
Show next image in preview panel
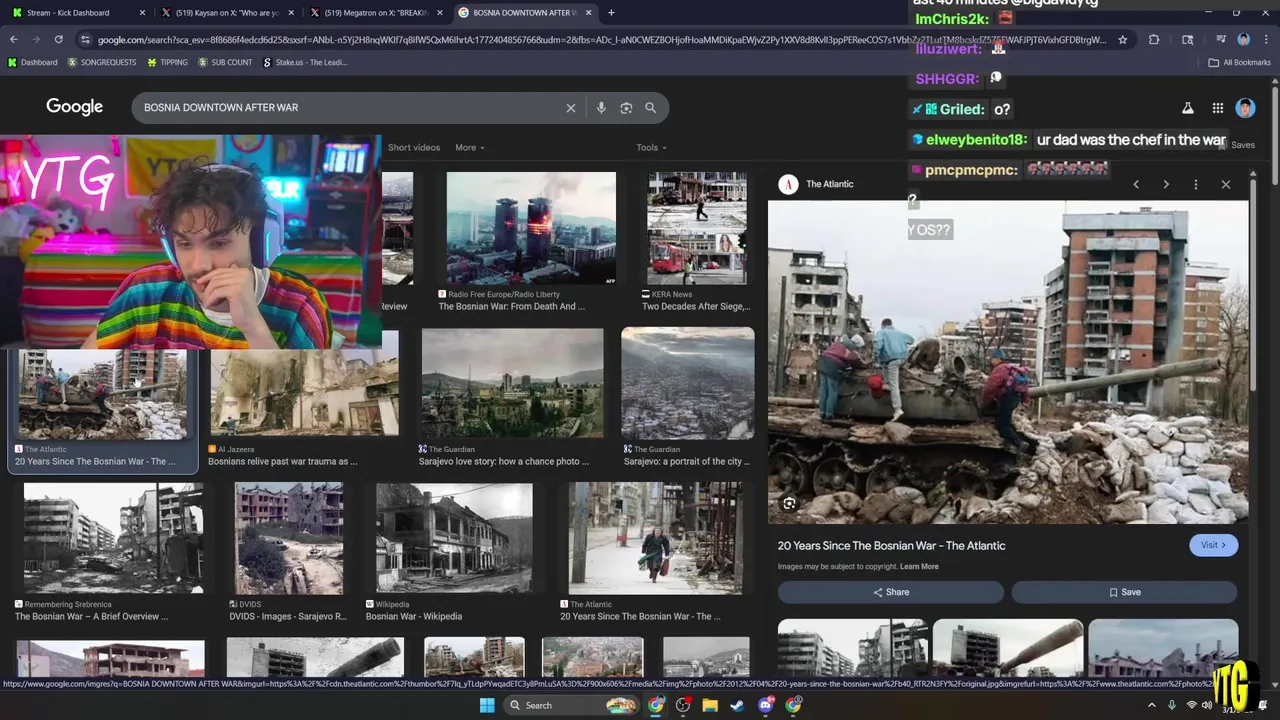(1166, 184)
